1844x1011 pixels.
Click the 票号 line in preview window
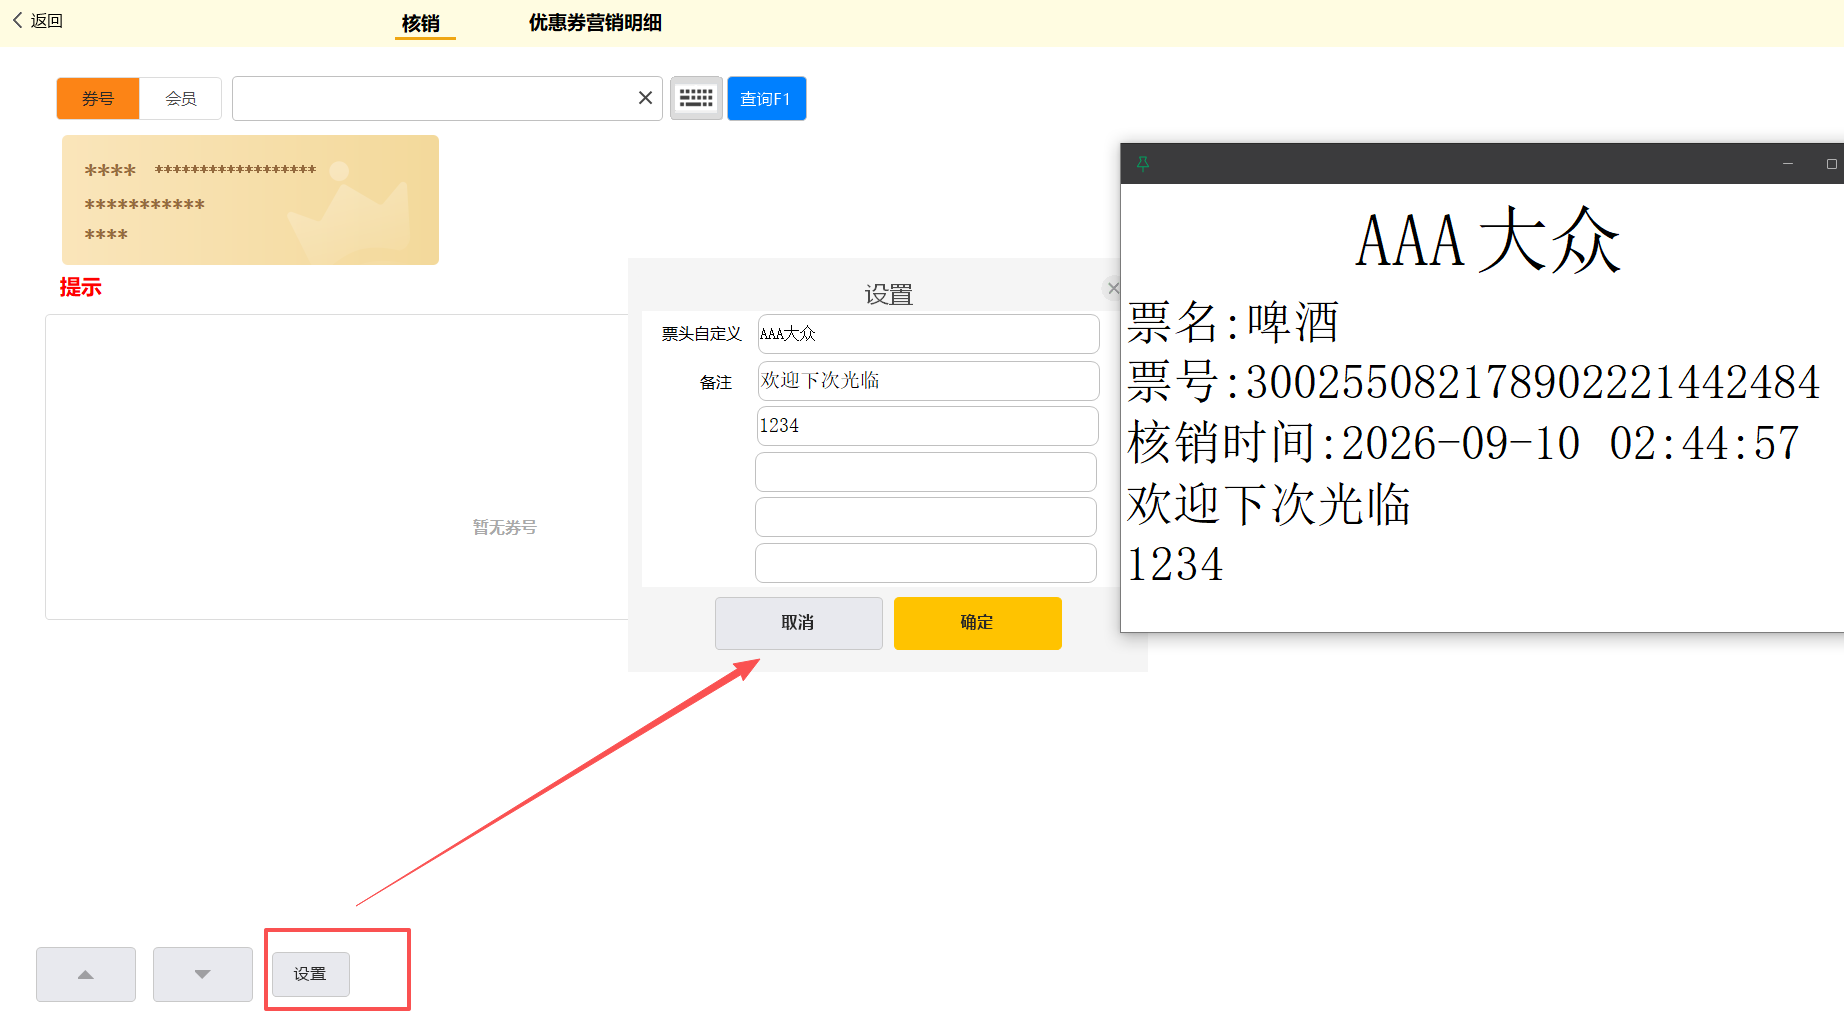point(1474,382)
